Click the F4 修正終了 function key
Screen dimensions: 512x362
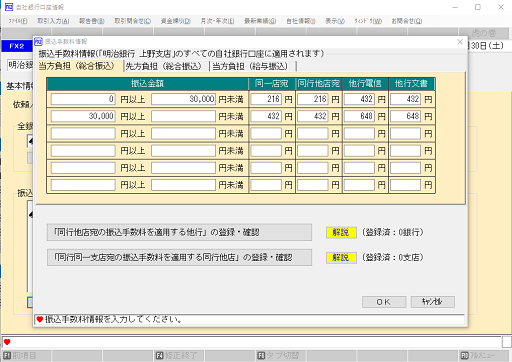click(179, 356)
